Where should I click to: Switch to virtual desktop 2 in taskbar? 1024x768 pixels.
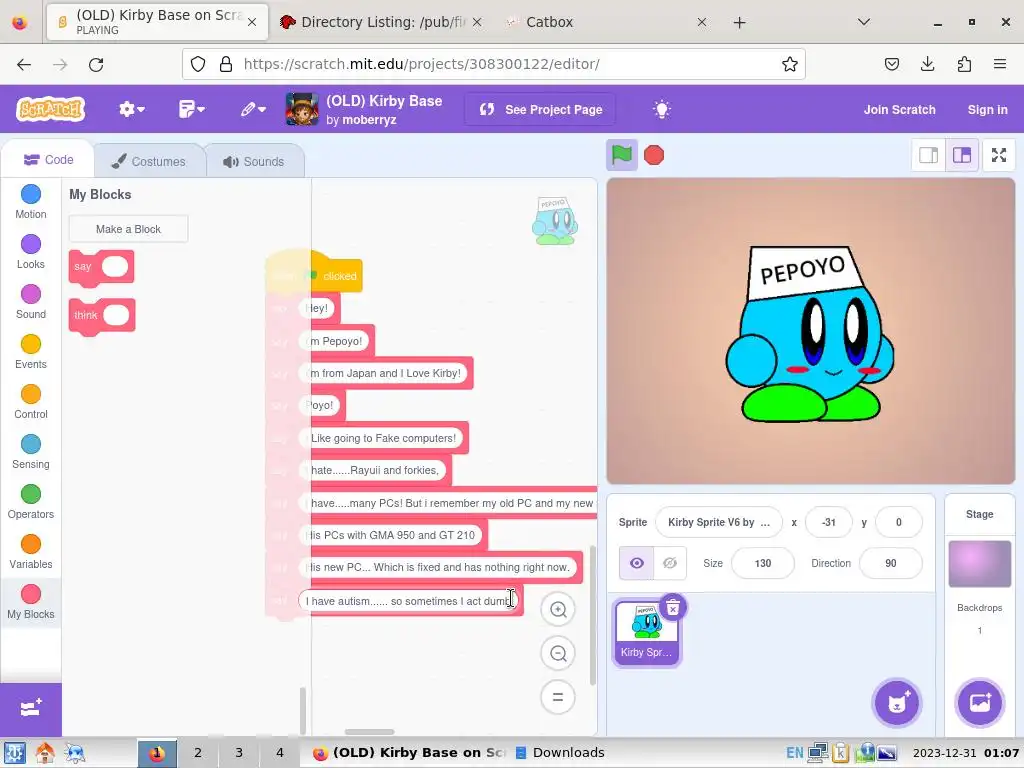(197, 753)
